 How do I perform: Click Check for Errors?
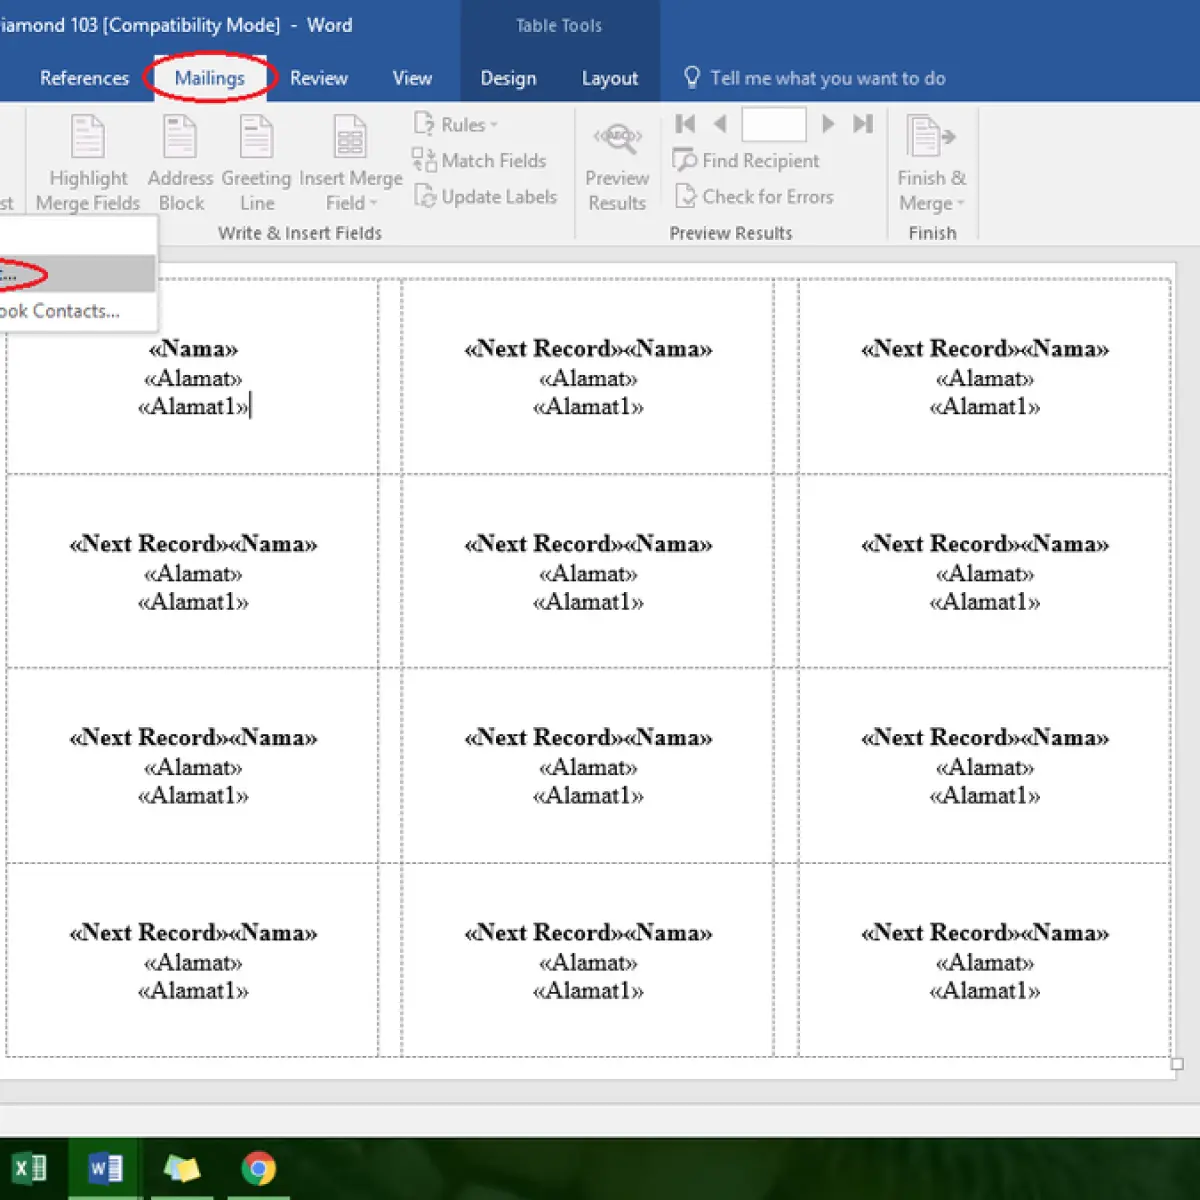[x=755, y=196]
